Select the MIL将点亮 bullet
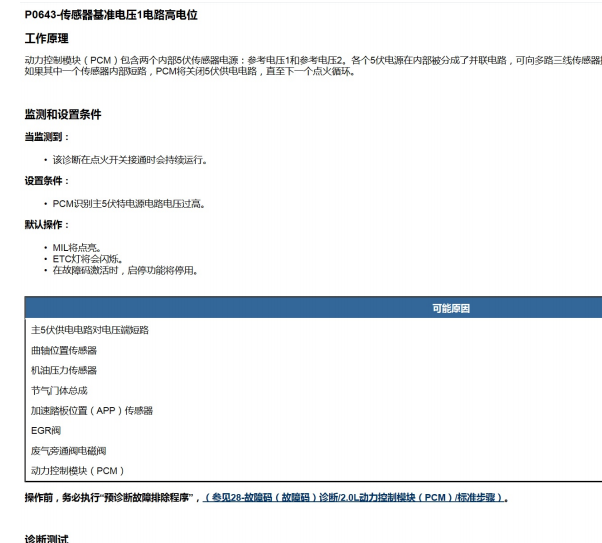602x543 pixels. coord(77,248)
